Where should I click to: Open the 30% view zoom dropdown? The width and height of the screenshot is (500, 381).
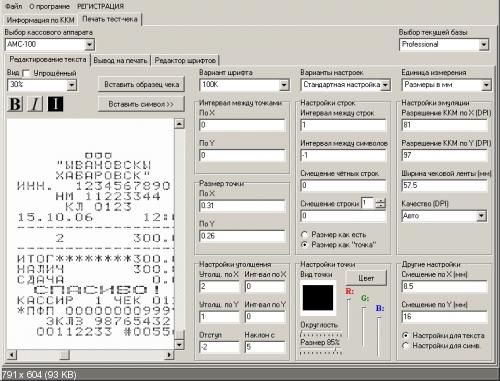point(72,85)
